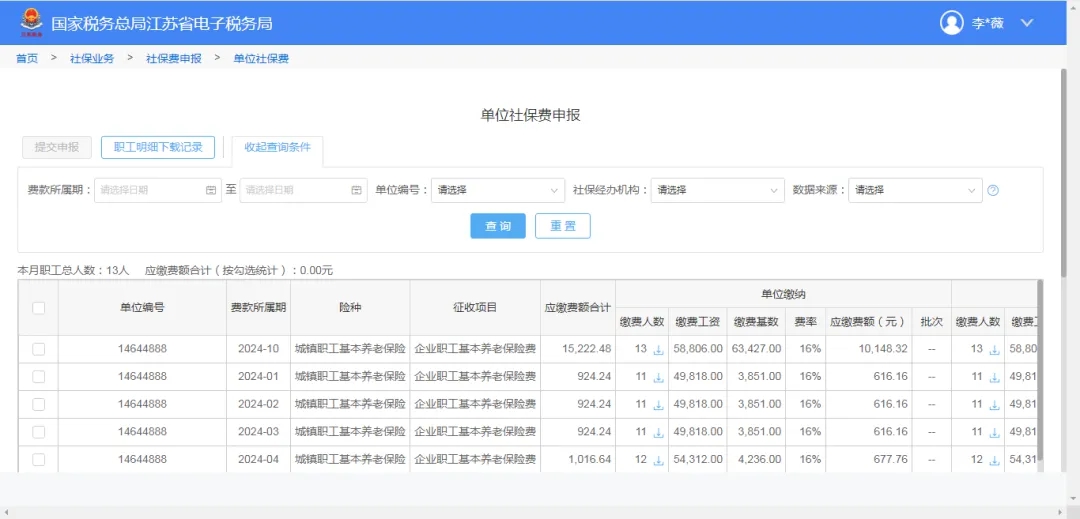
Task: Click the 查询 button
Action: (x=498, y=226)
